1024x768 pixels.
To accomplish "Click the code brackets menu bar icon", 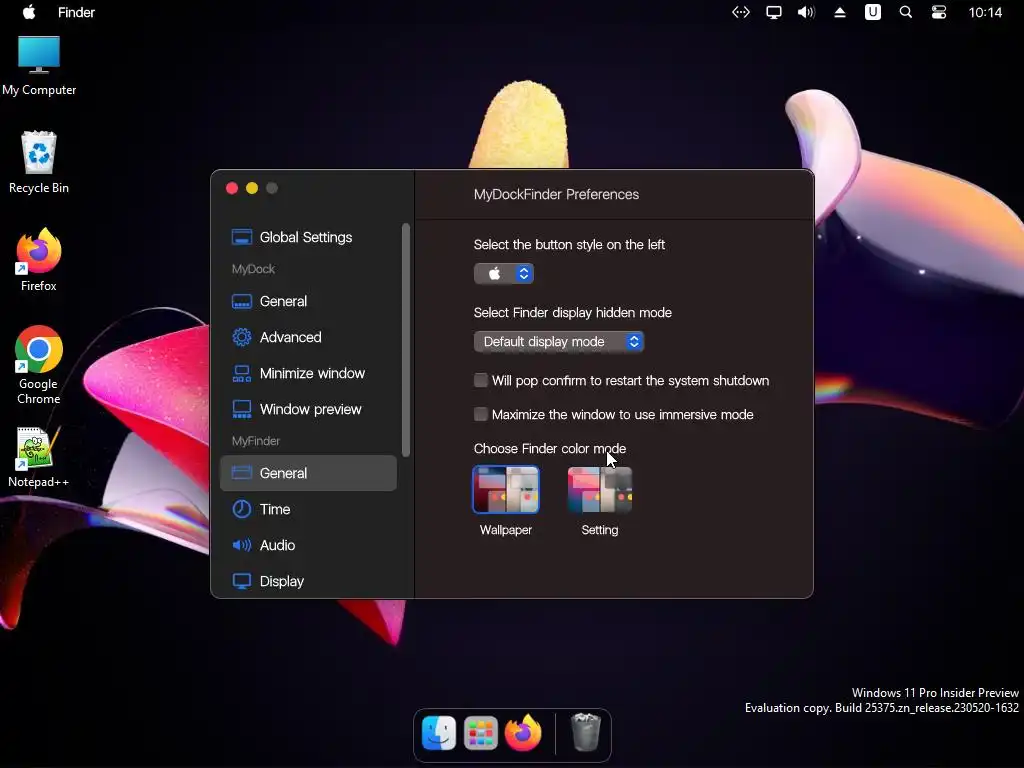I will (x=741, y=12).
